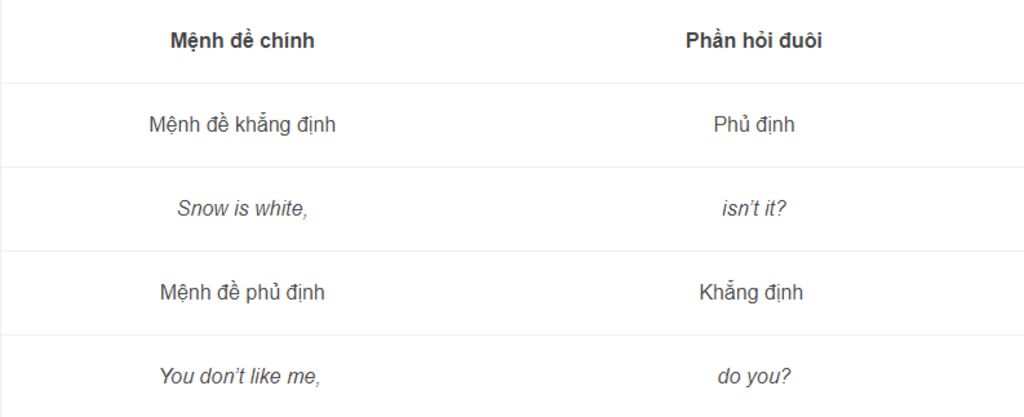Viewport: 1024px width, 417px height.
Task: Select the tag question "do you?"
Action: click(754, 377)
